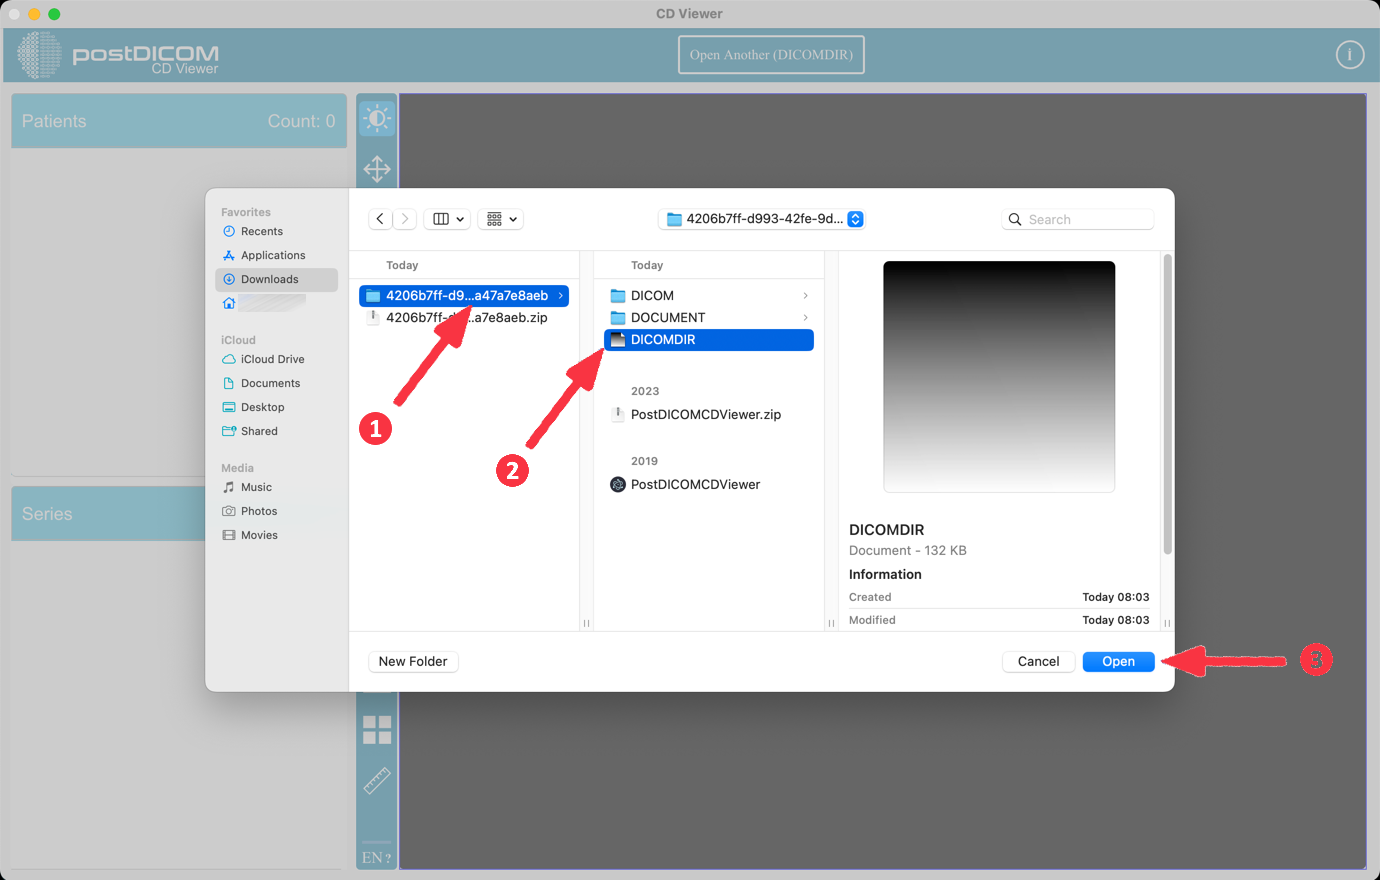Create a New Folder
This screenshot has width=1380, height=880.
click(x=412, y=661)
